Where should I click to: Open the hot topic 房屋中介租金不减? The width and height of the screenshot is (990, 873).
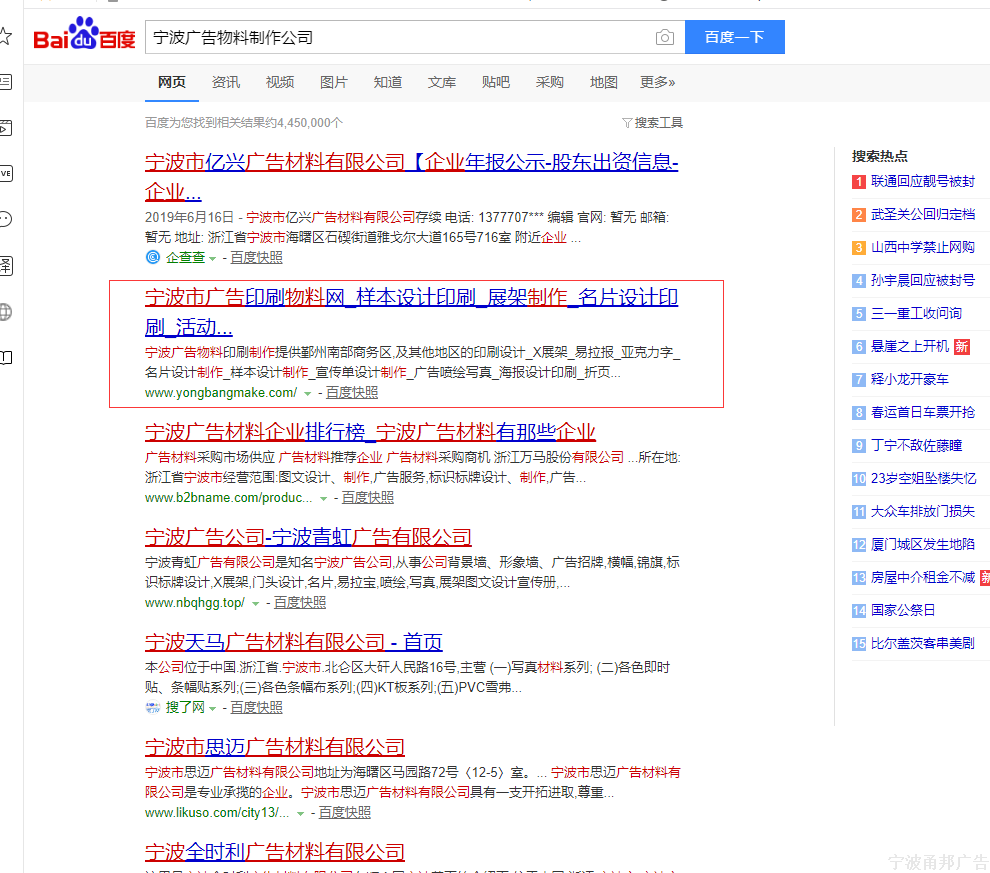923,578
